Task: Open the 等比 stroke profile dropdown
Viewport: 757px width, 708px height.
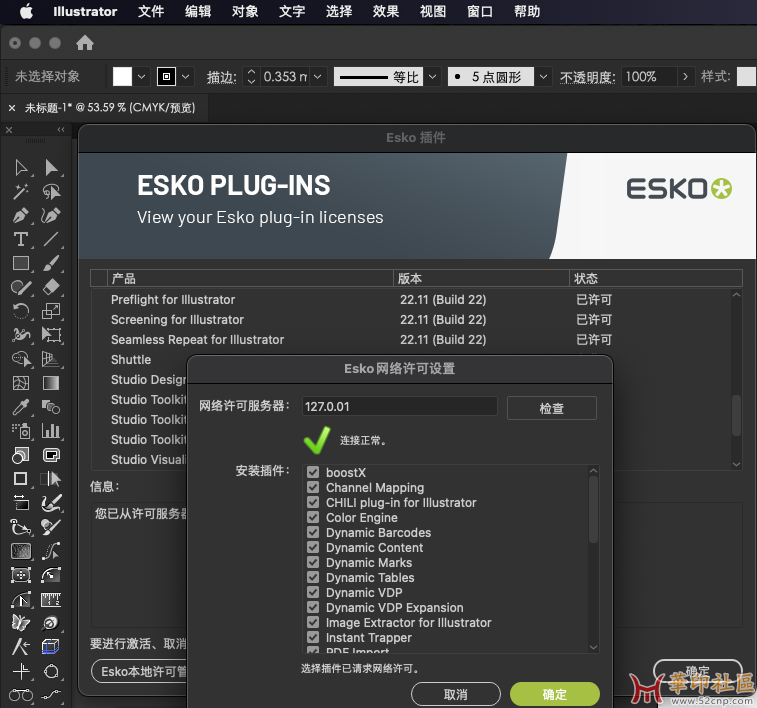Action: 433,76
